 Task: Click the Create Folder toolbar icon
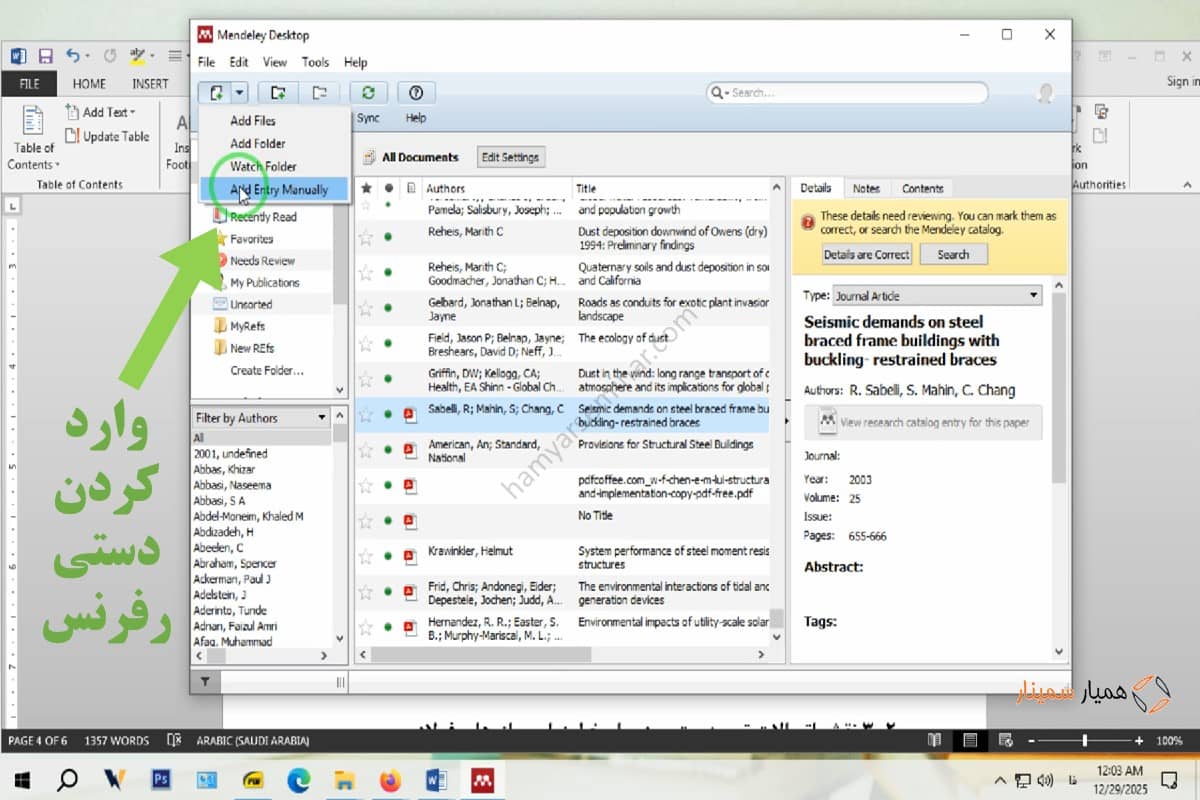(278, 92)
